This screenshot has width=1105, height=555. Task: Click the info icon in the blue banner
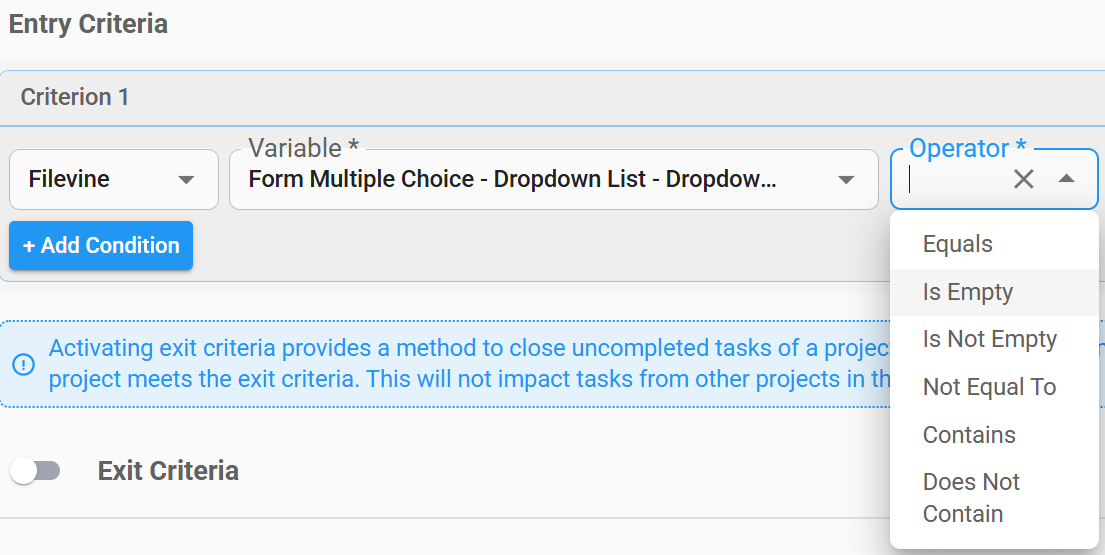tap(23, 364)
